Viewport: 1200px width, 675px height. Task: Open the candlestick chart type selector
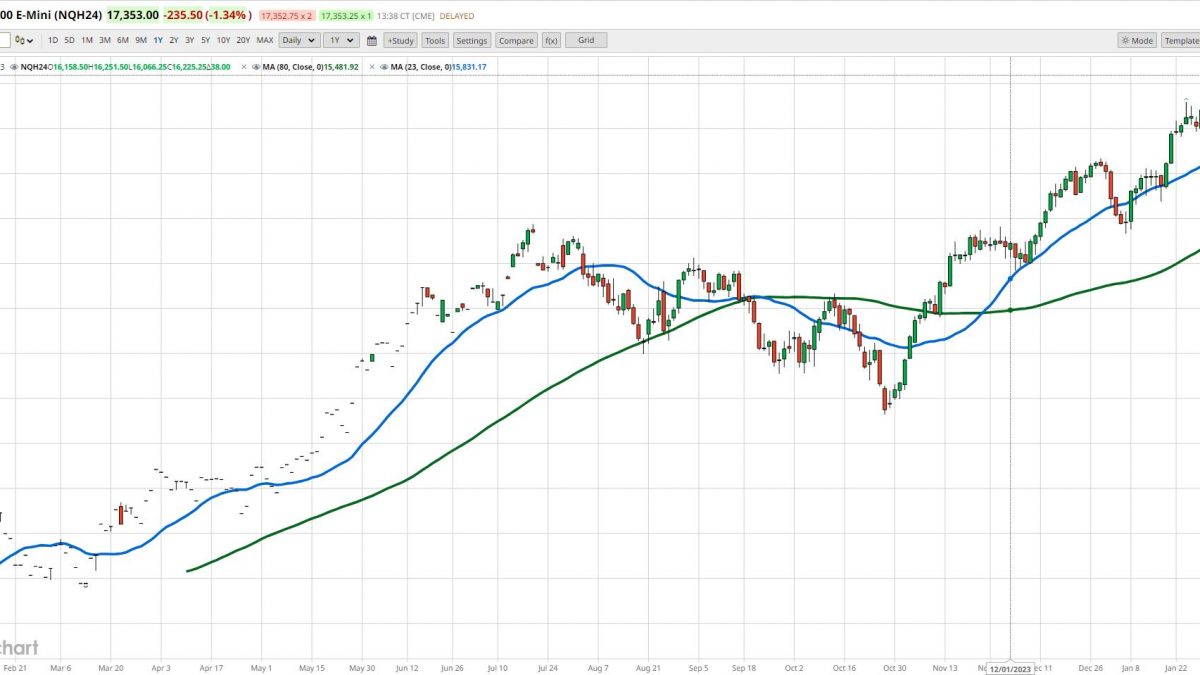[24, 40]
